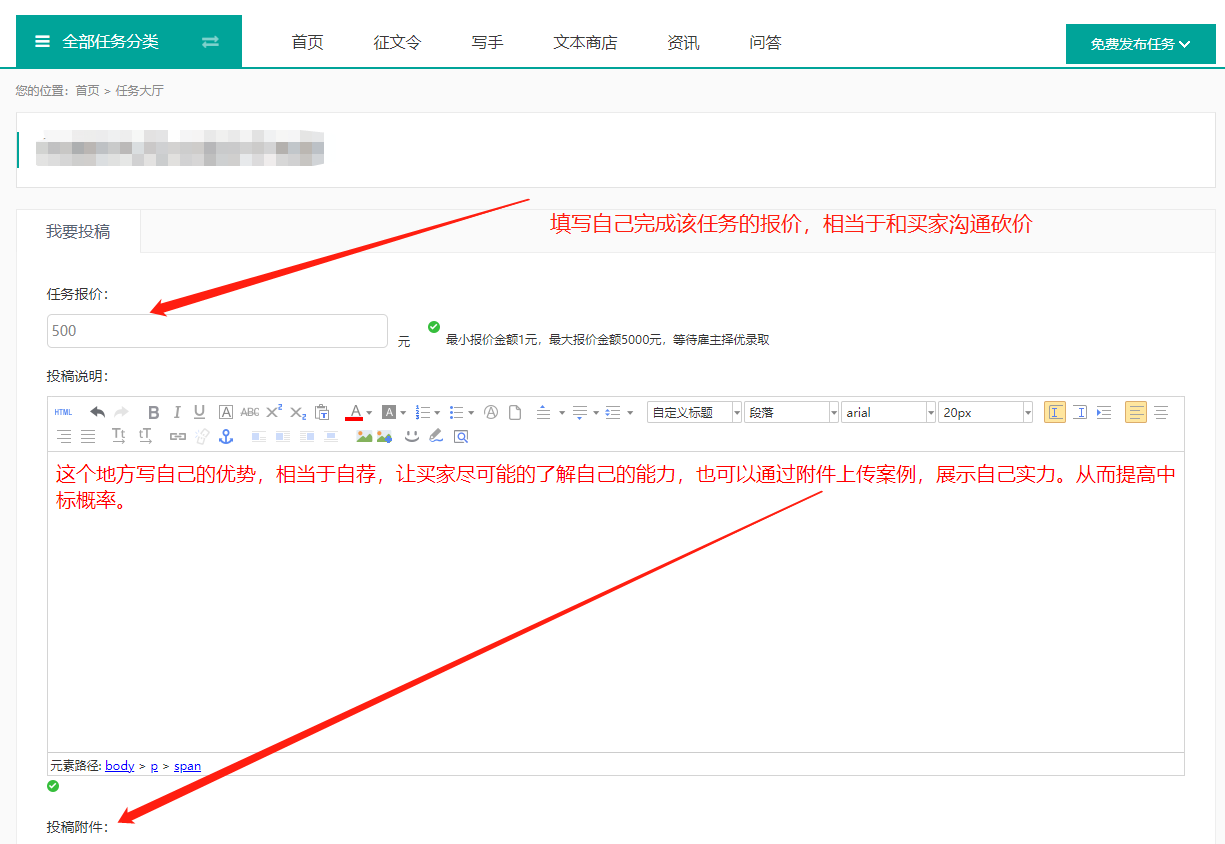This screenshot has width=1225, height=844.
Task: Redo the last edit
Action: coord(121,412)
